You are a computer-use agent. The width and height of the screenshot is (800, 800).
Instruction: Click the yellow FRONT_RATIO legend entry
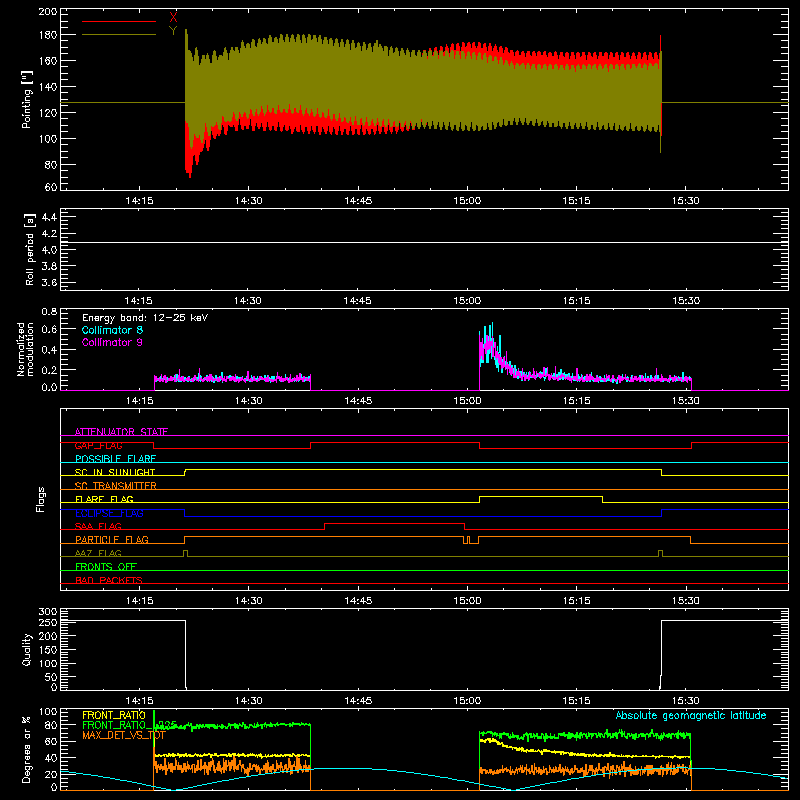tap(114, 715)
